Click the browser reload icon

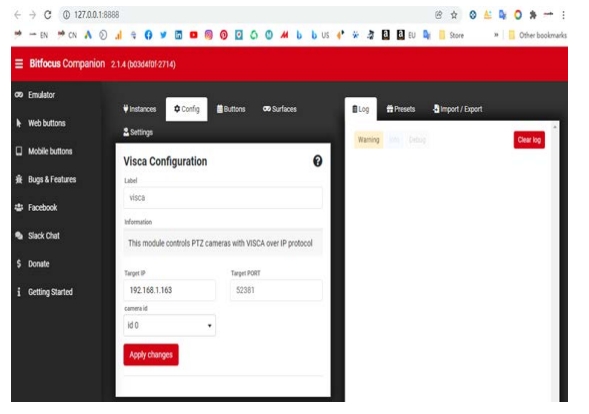47,15
